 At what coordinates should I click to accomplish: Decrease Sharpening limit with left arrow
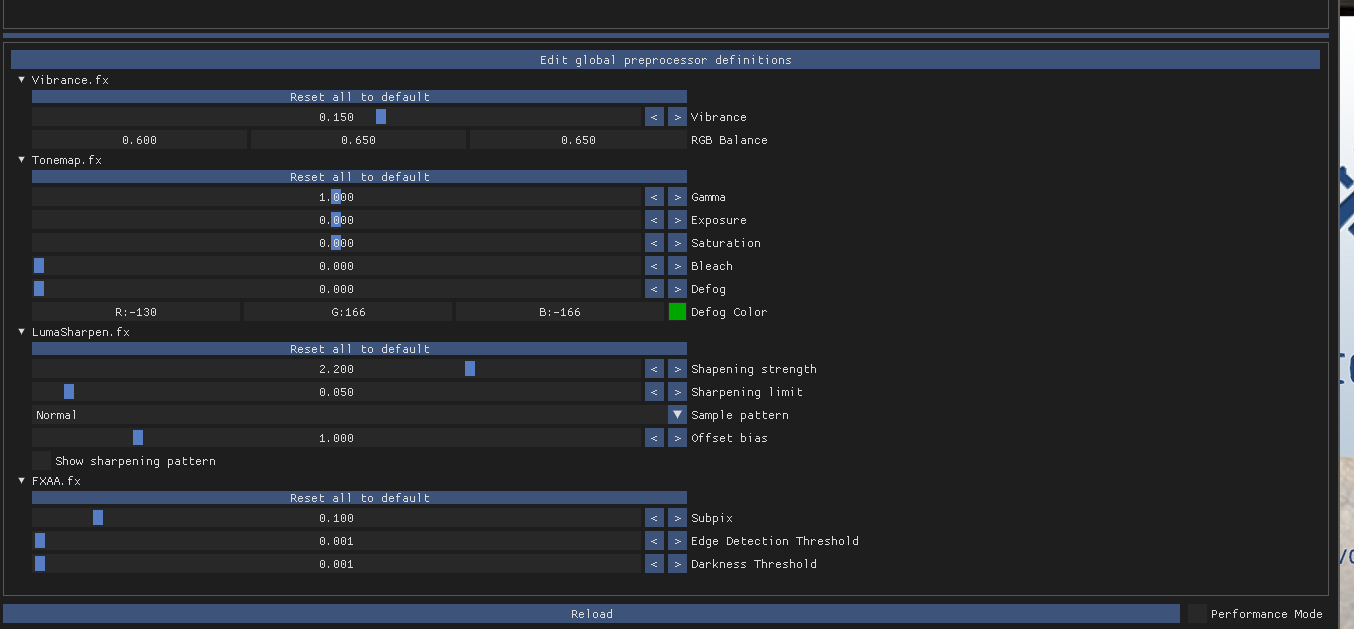pyautogui.click(x=654, y=392)
